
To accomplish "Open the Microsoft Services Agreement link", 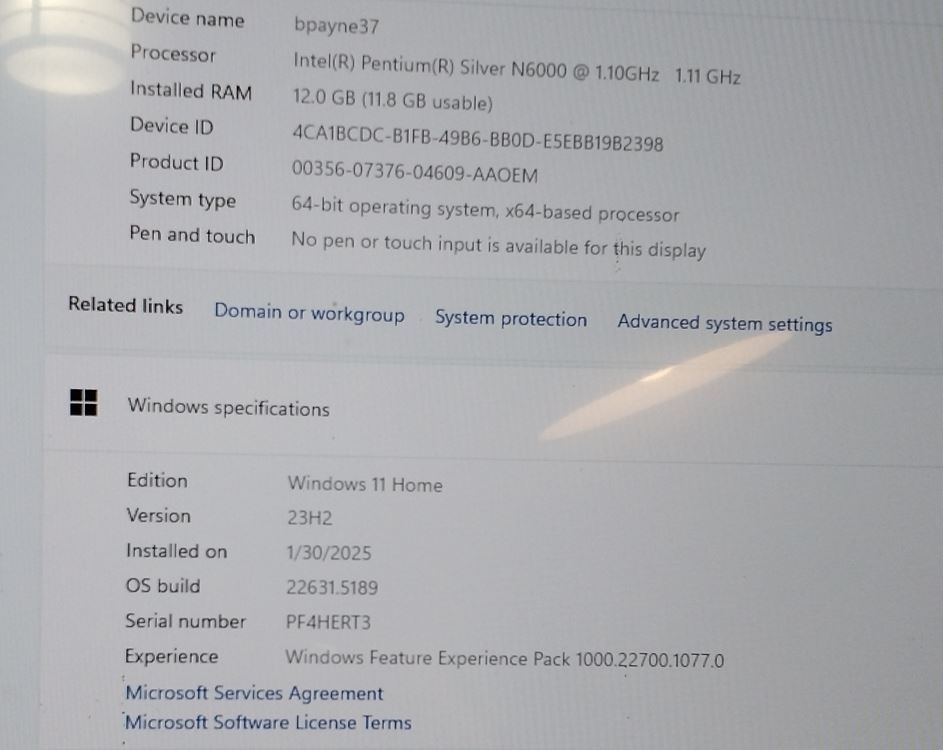I will tap(254, 693).
